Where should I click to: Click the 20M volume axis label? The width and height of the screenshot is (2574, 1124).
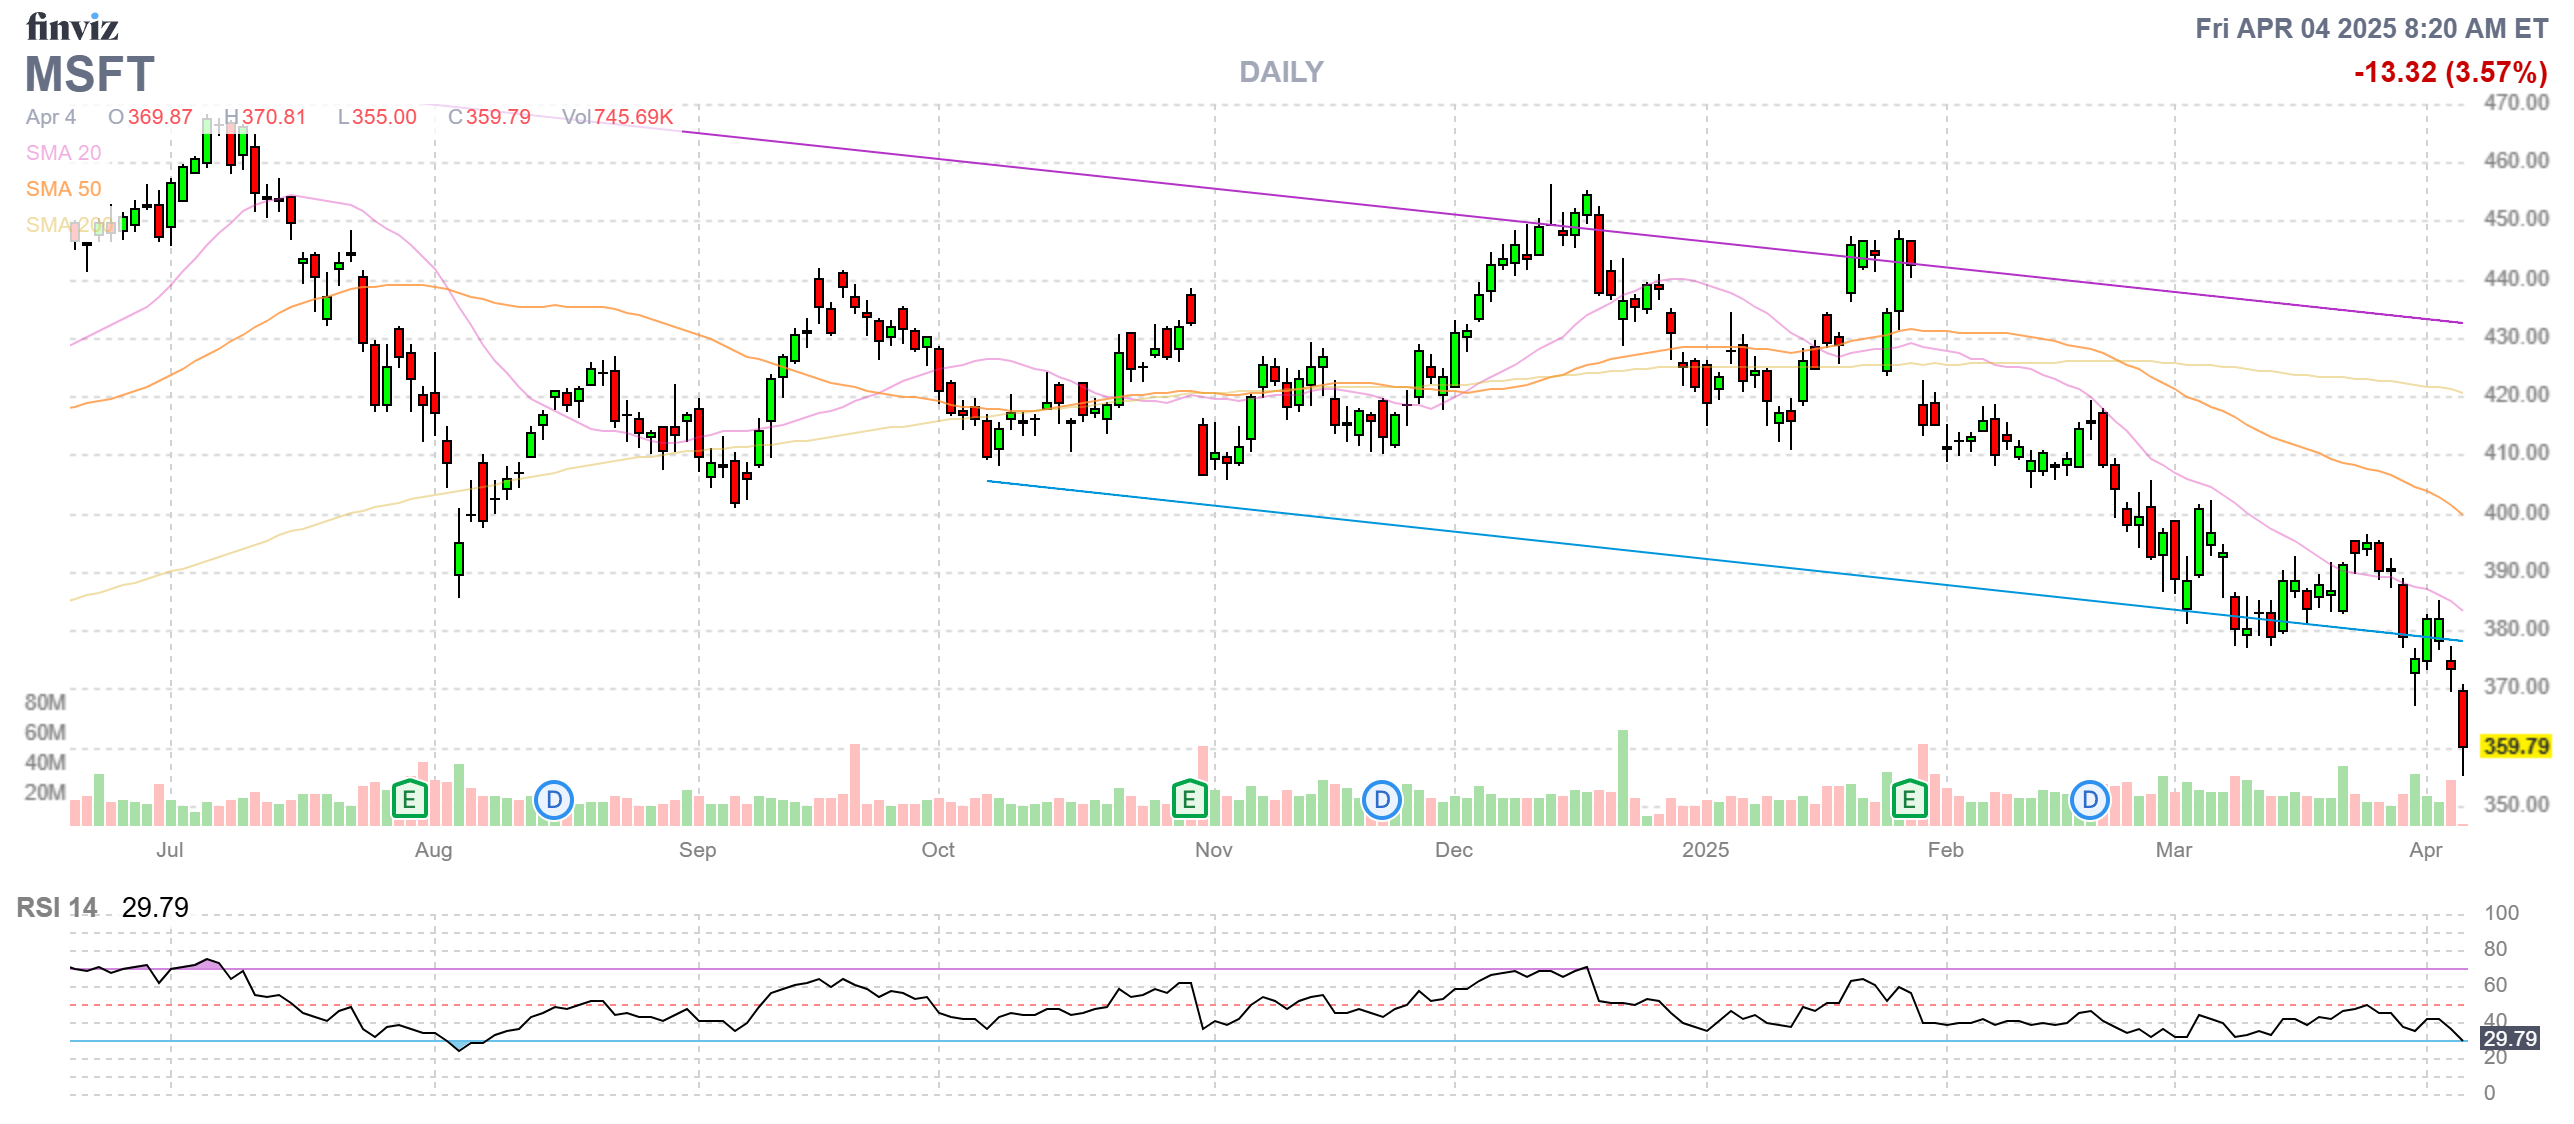click(x=45, y=792)
